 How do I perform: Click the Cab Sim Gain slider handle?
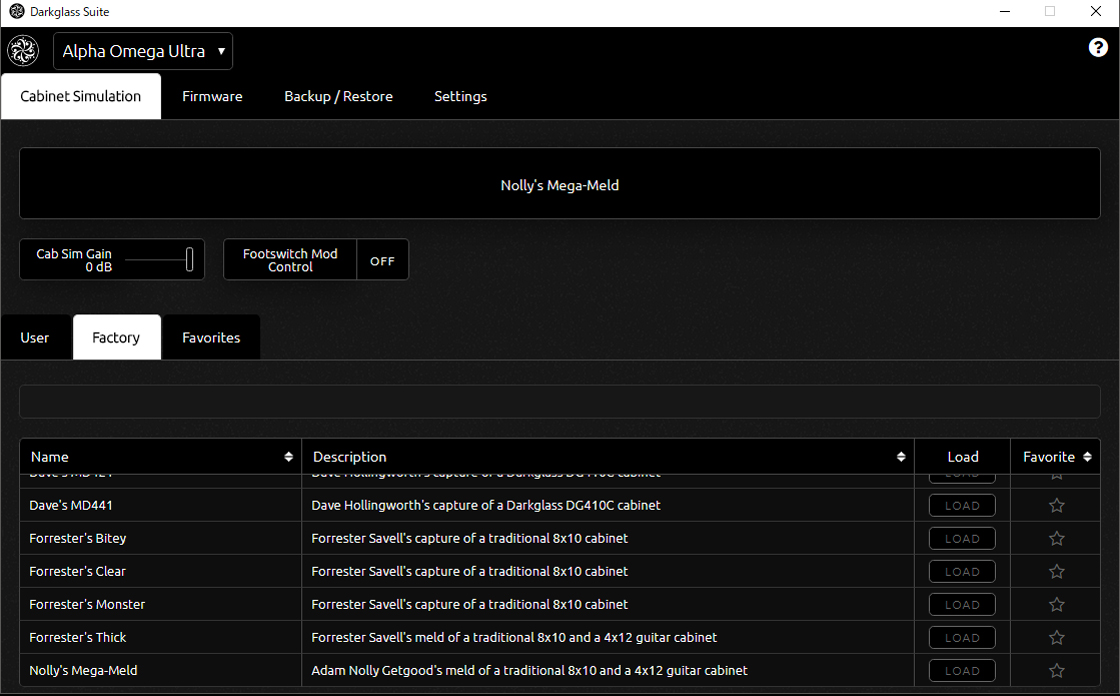click(x=189, y=260)
